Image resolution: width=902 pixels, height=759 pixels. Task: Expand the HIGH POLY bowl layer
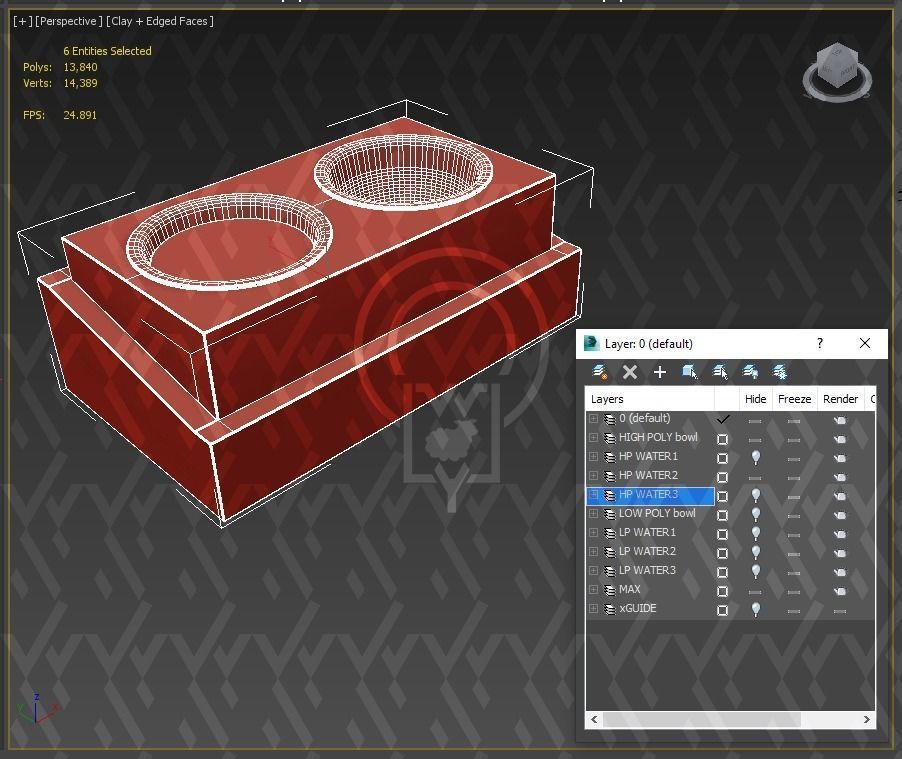pyautogui.click(x=594, y=438)
